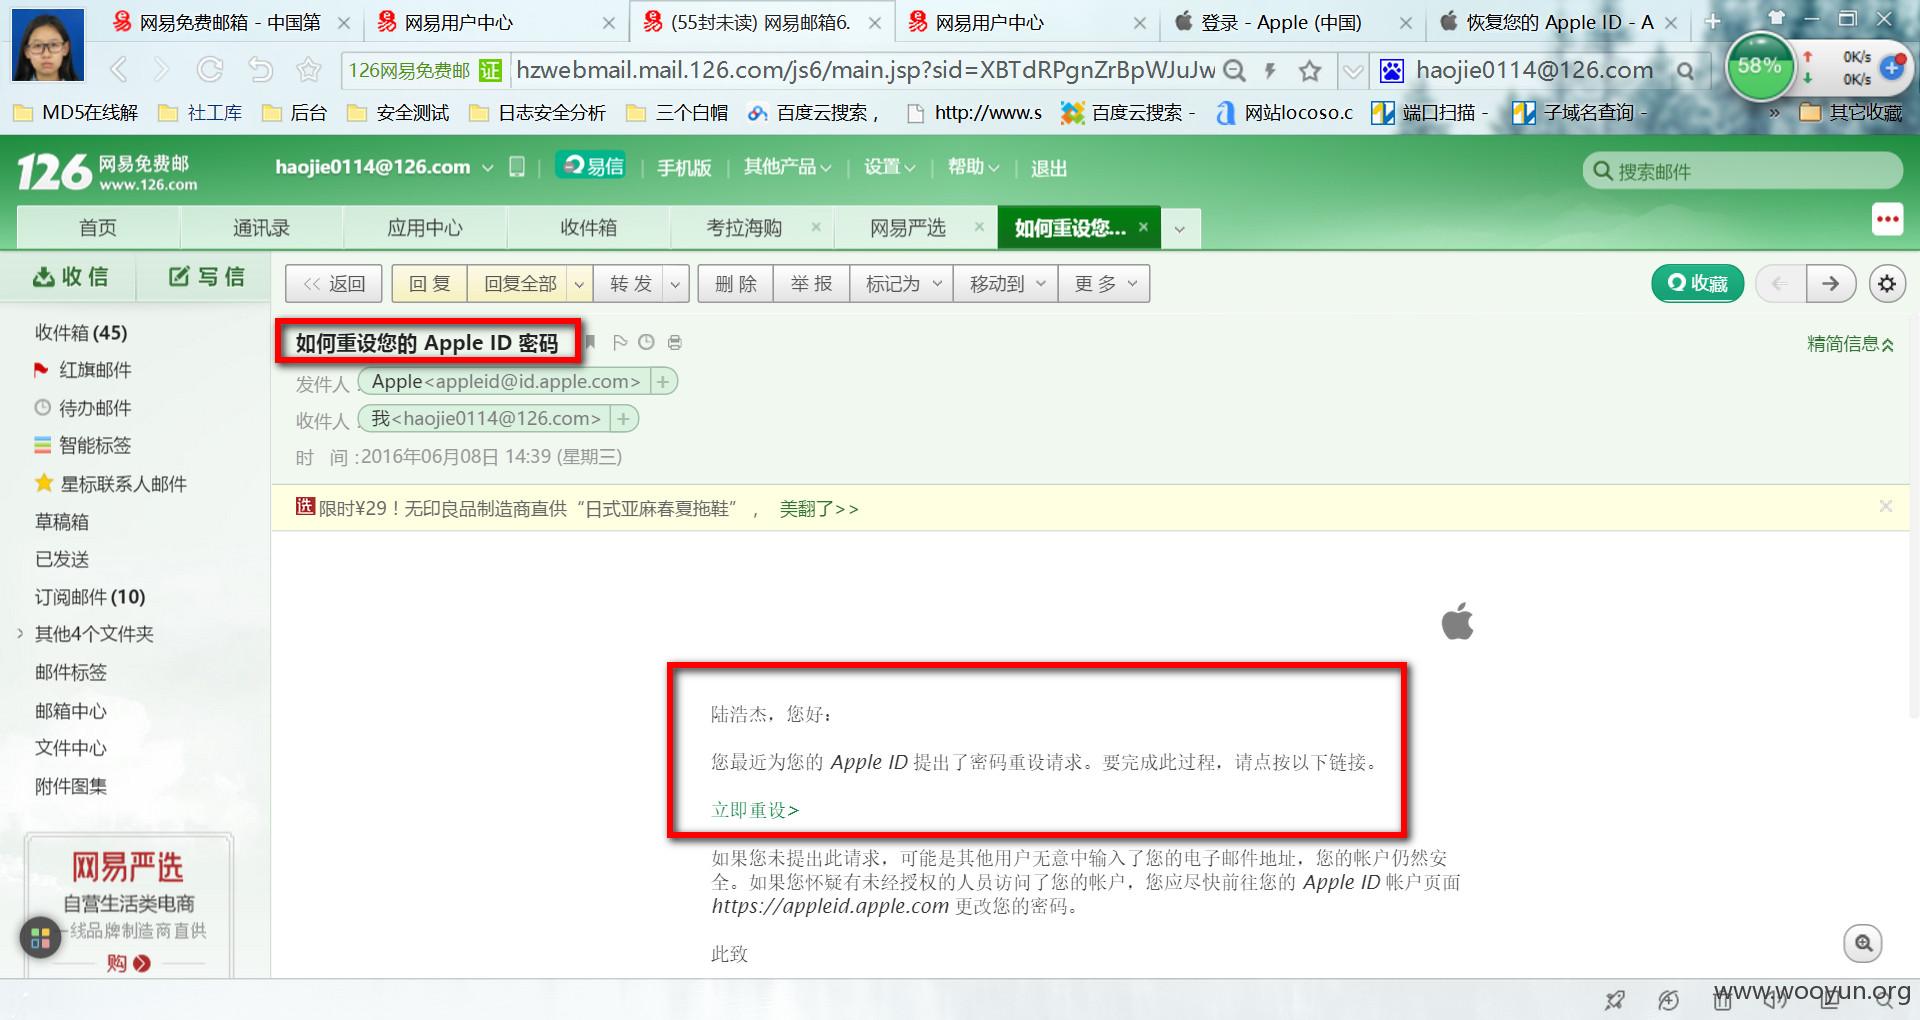Click 写信 compose button
1920x1020 pixels.
[x=206, y=277]
